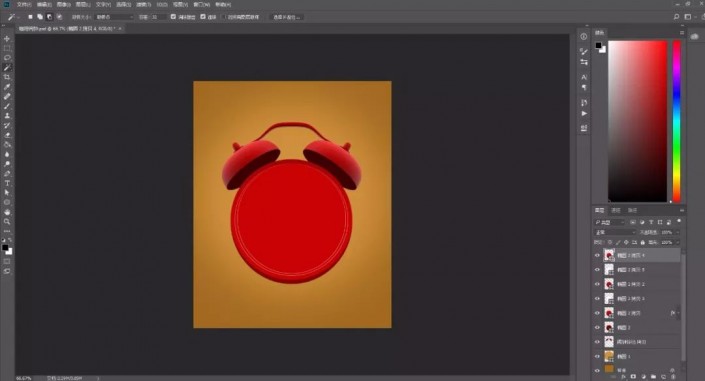
Task: Toggle the contiguous checkbox in options bar
Action: click(x=203, y=17)
